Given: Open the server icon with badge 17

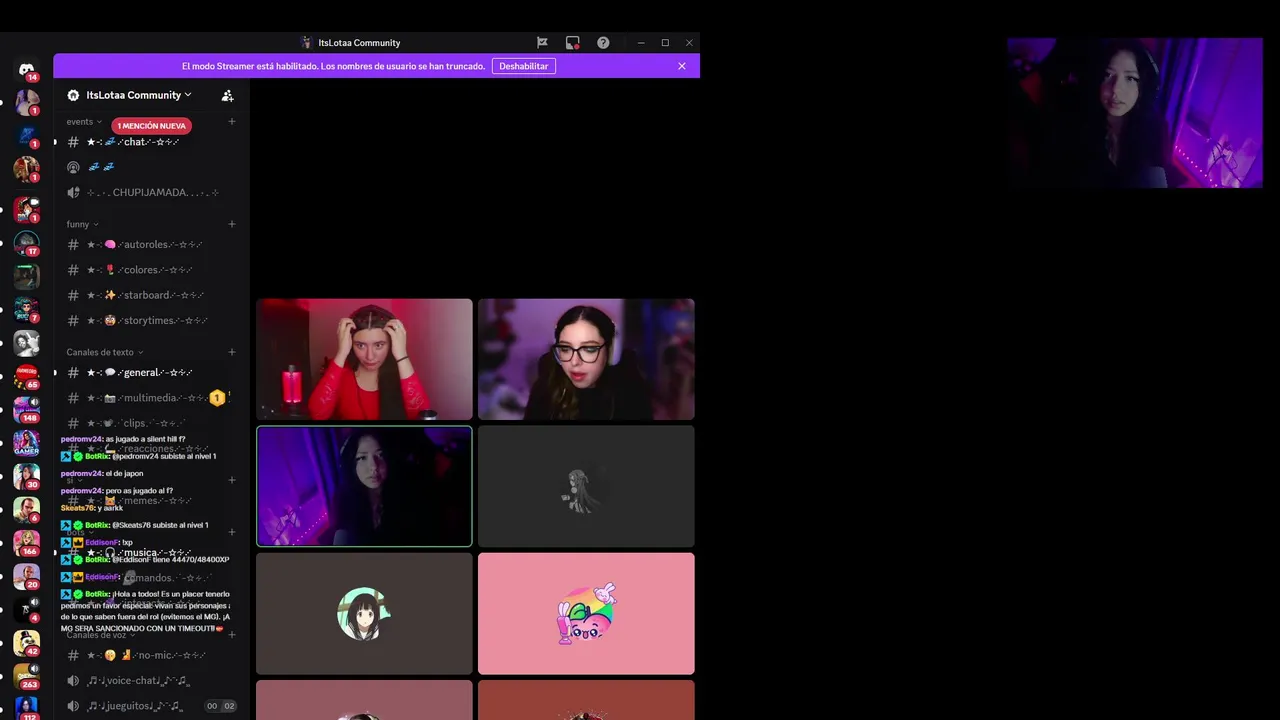Looking at the screenshot, I should [27, 242].
